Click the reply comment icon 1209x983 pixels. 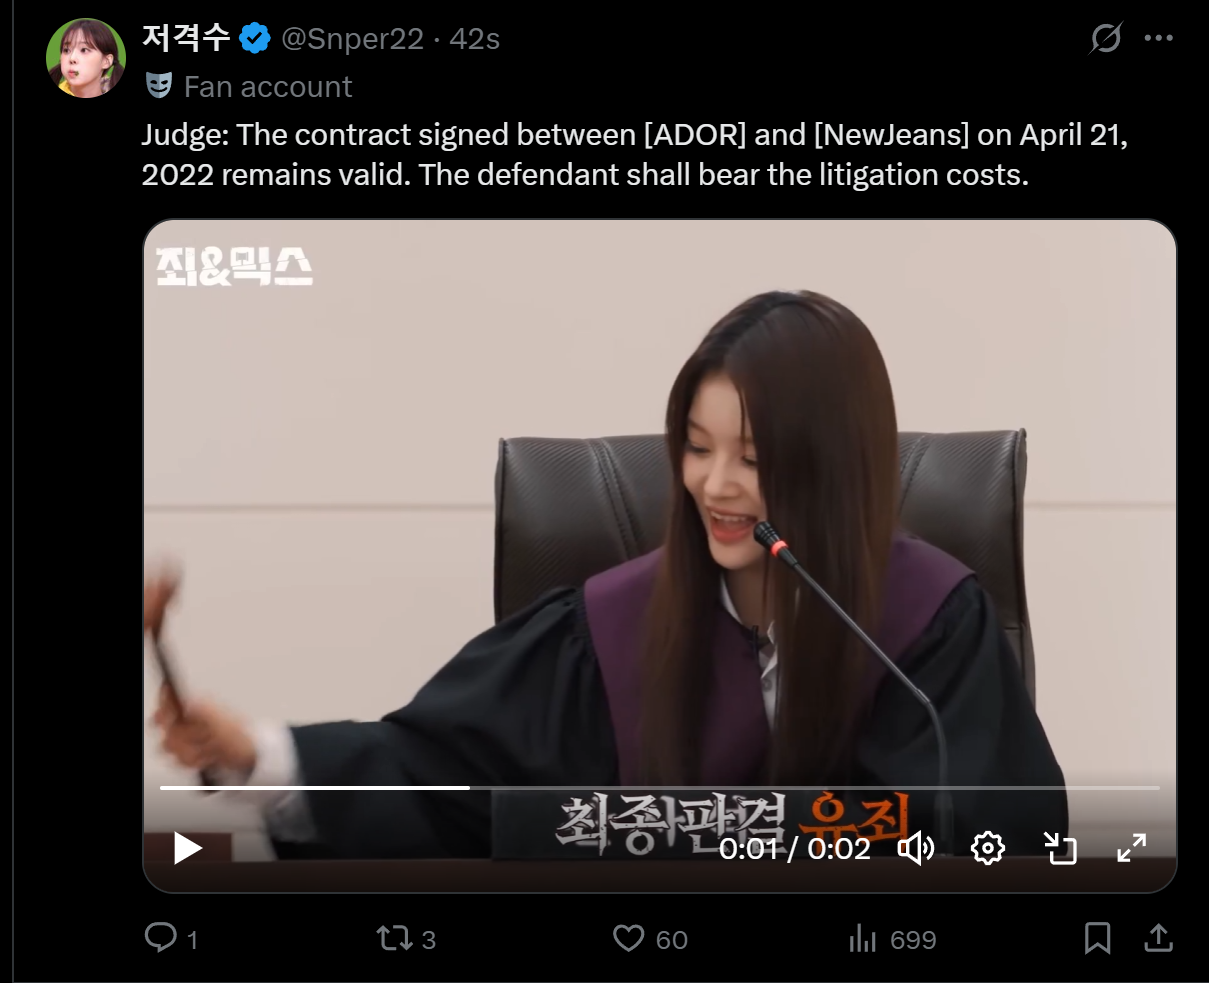[160, 938]
